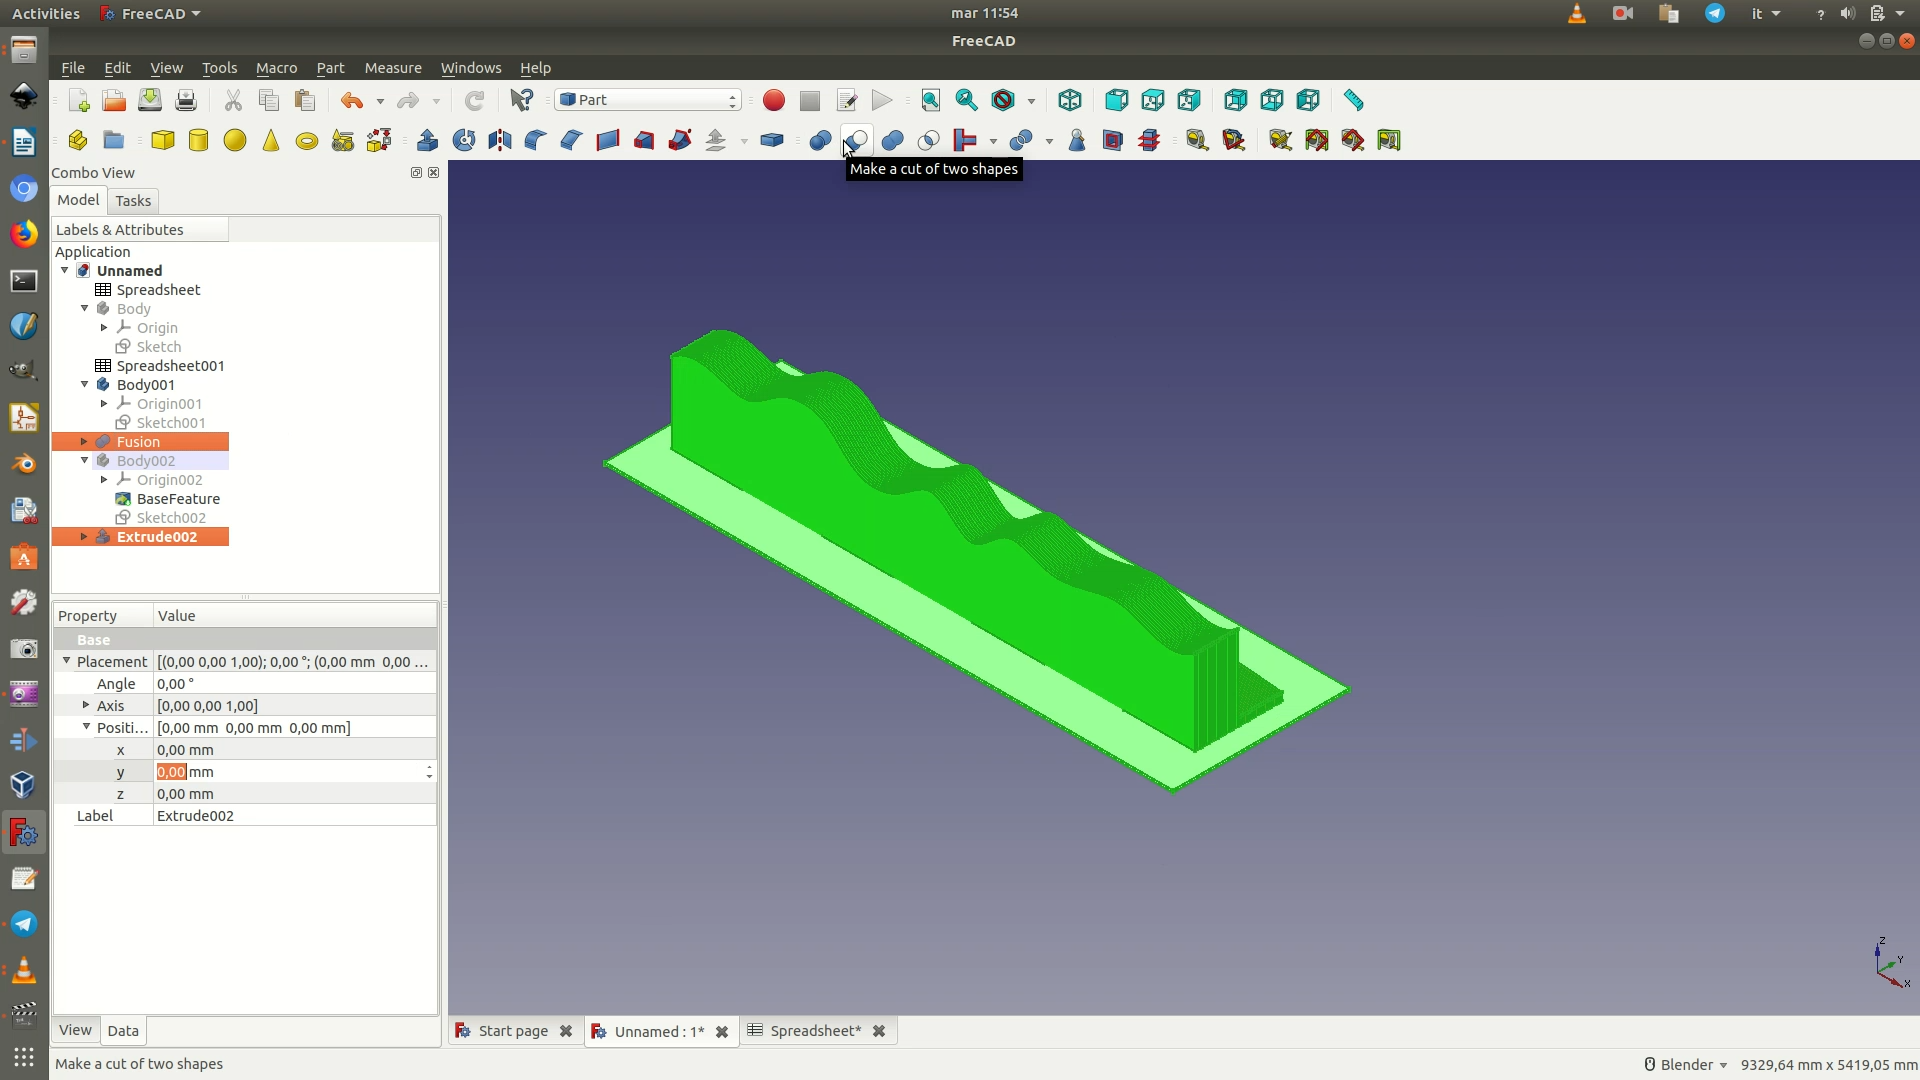The width and height of the screenshot is (1920, 1080).
Task: Open Blender navigation style selector
Action: tap(1686, 1065)
